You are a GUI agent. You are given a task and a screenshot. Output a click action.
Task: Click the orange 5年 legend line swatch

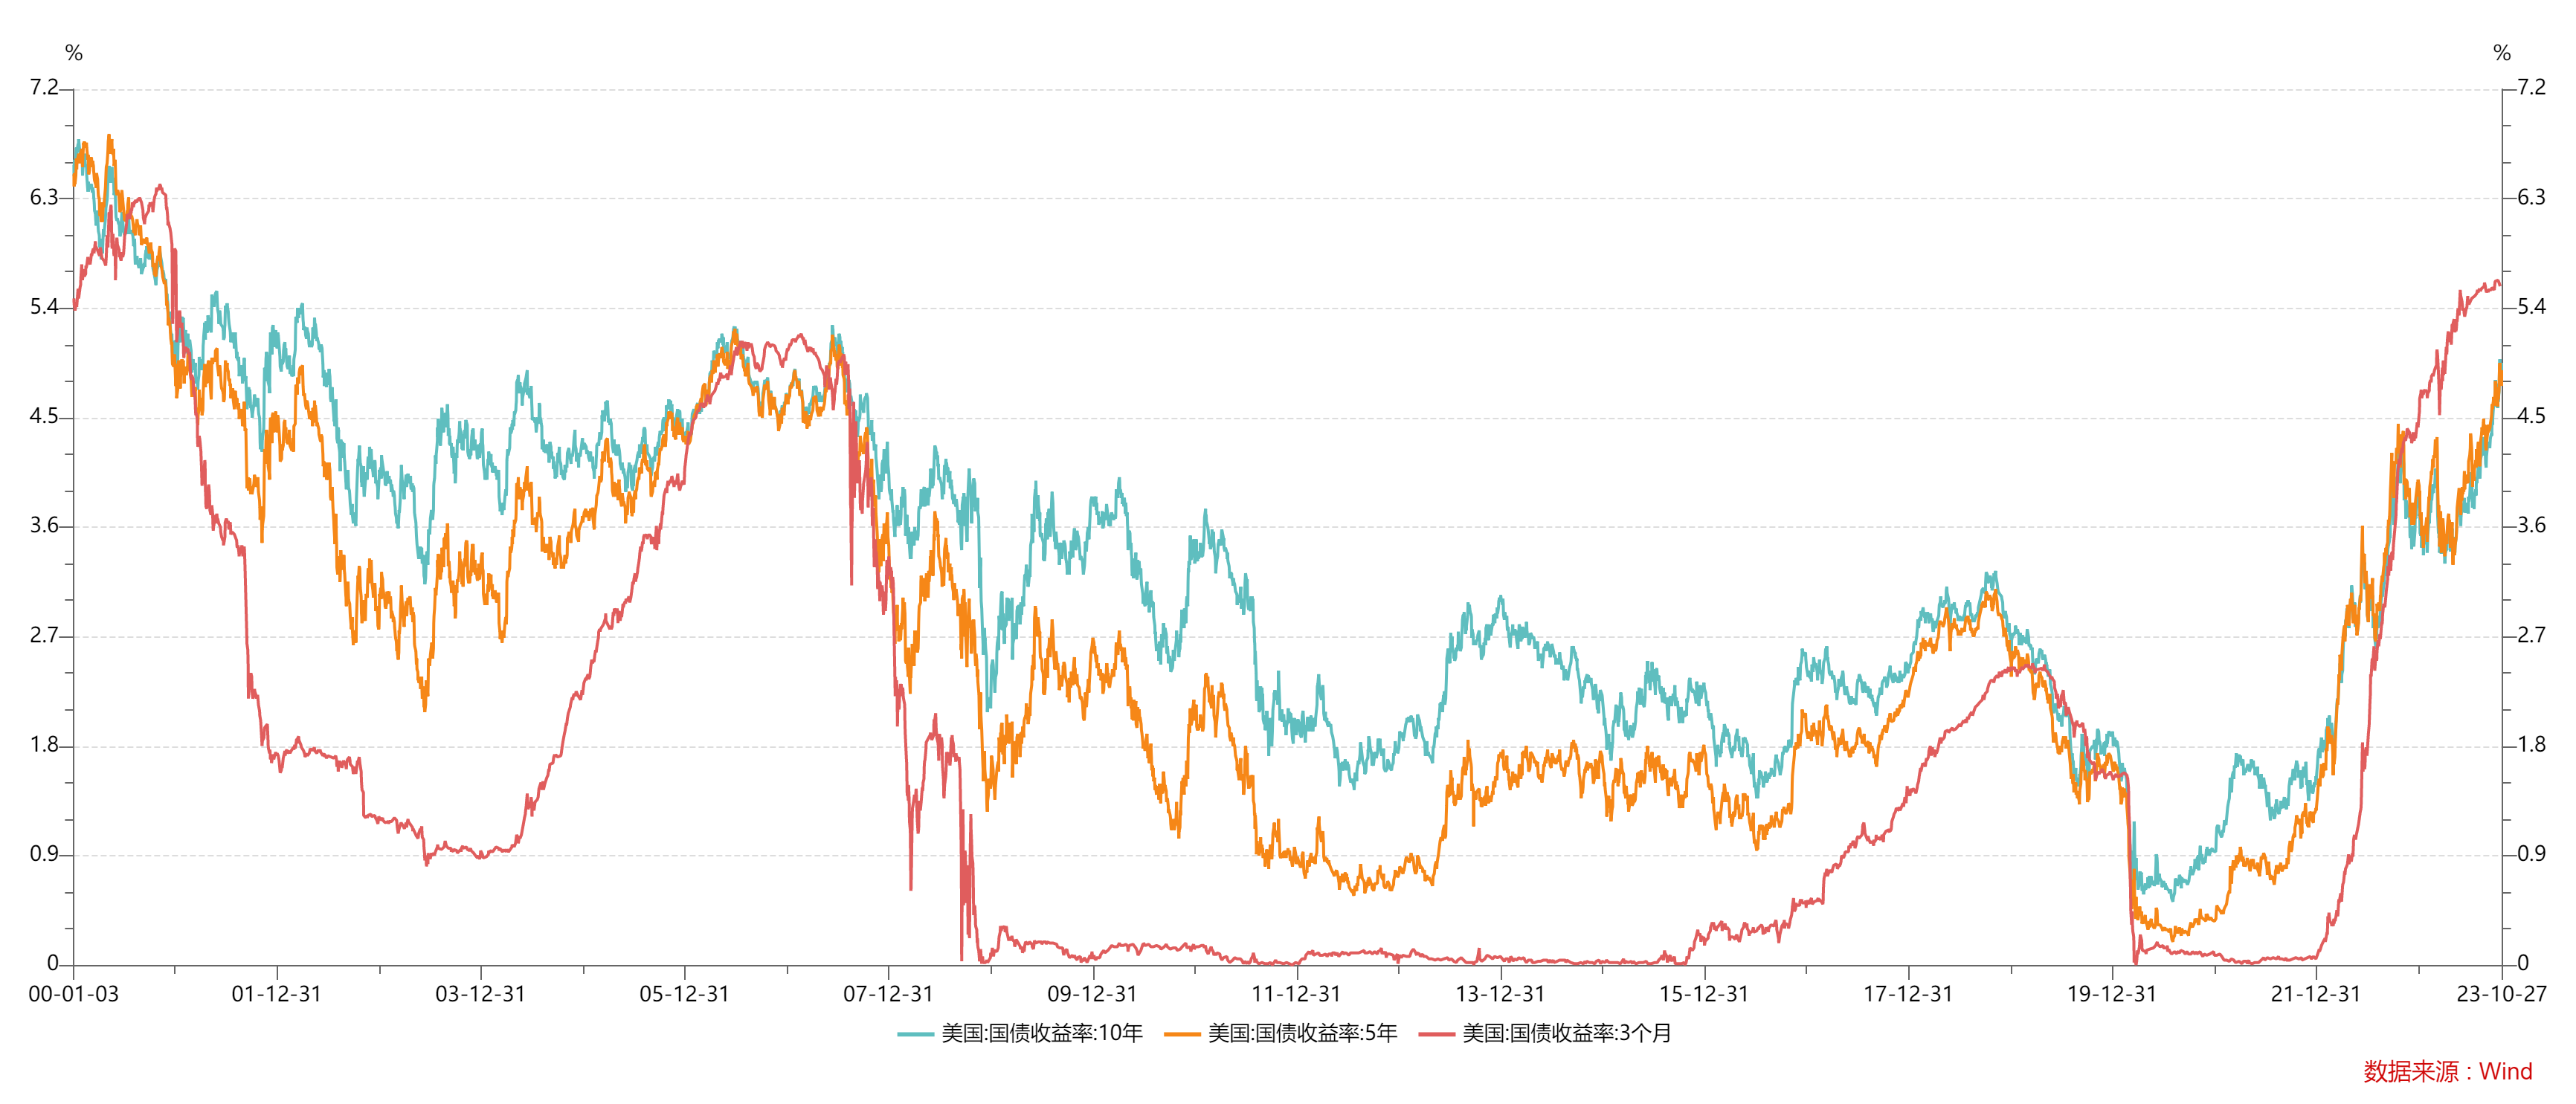[x=1182, y=1034]
